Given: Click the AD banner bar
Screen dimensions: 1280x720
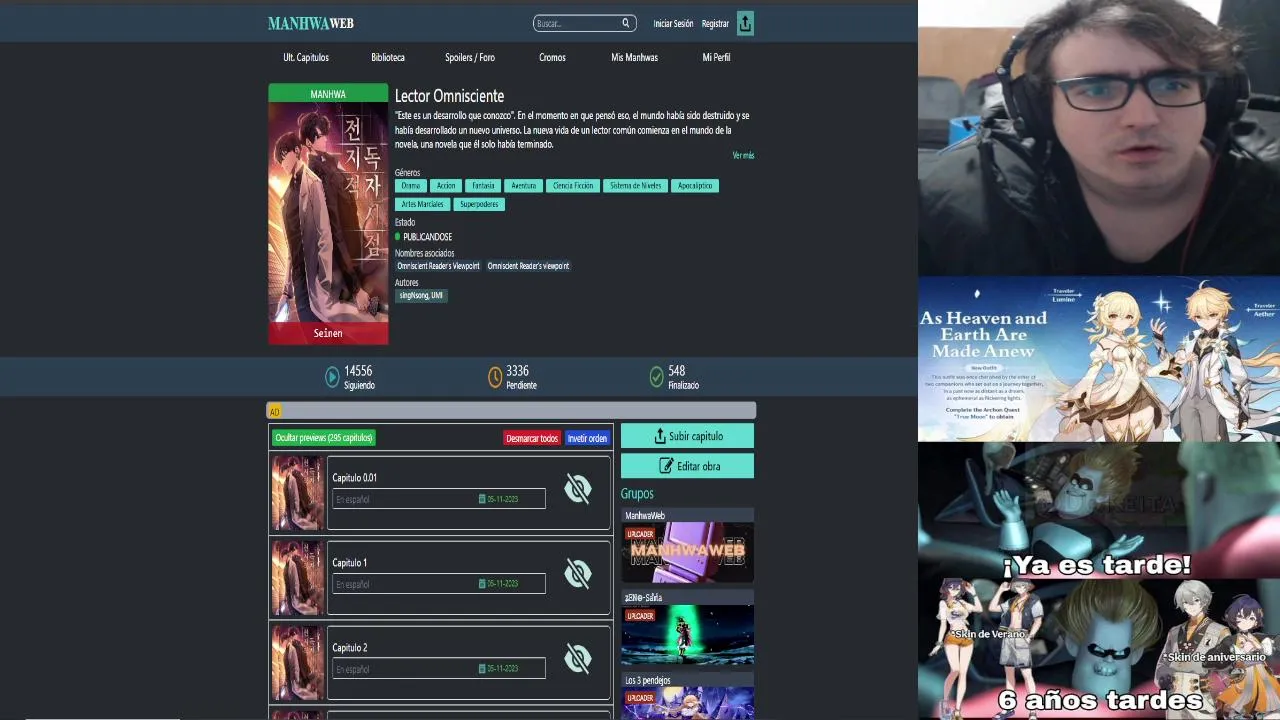Looking at the screenshot, I should click(x=511, y=411).
